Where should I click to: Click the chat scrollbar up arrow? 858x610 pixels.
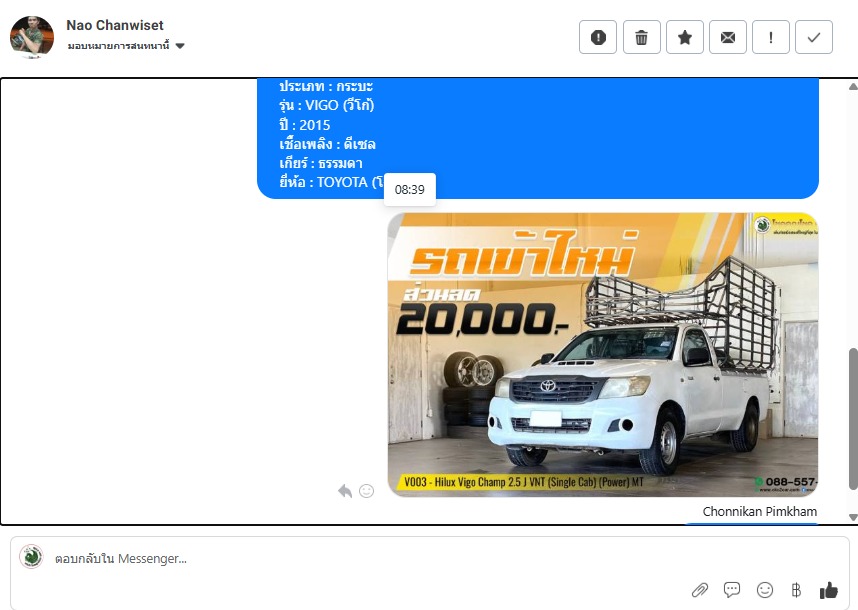point(853,86)
